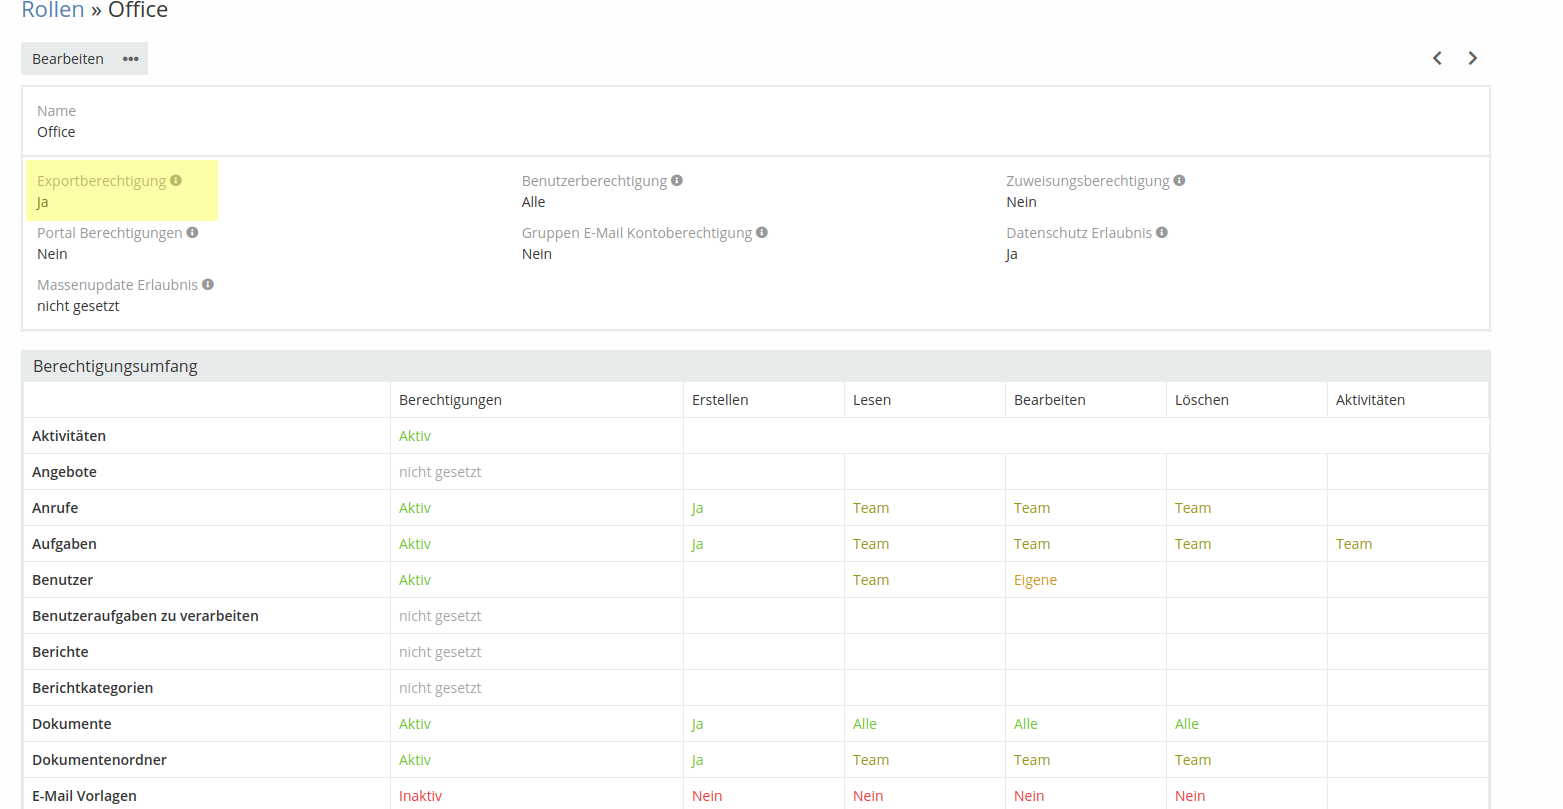Click Inaktiv status for E-Mail Vorlagen

point(420,796)
